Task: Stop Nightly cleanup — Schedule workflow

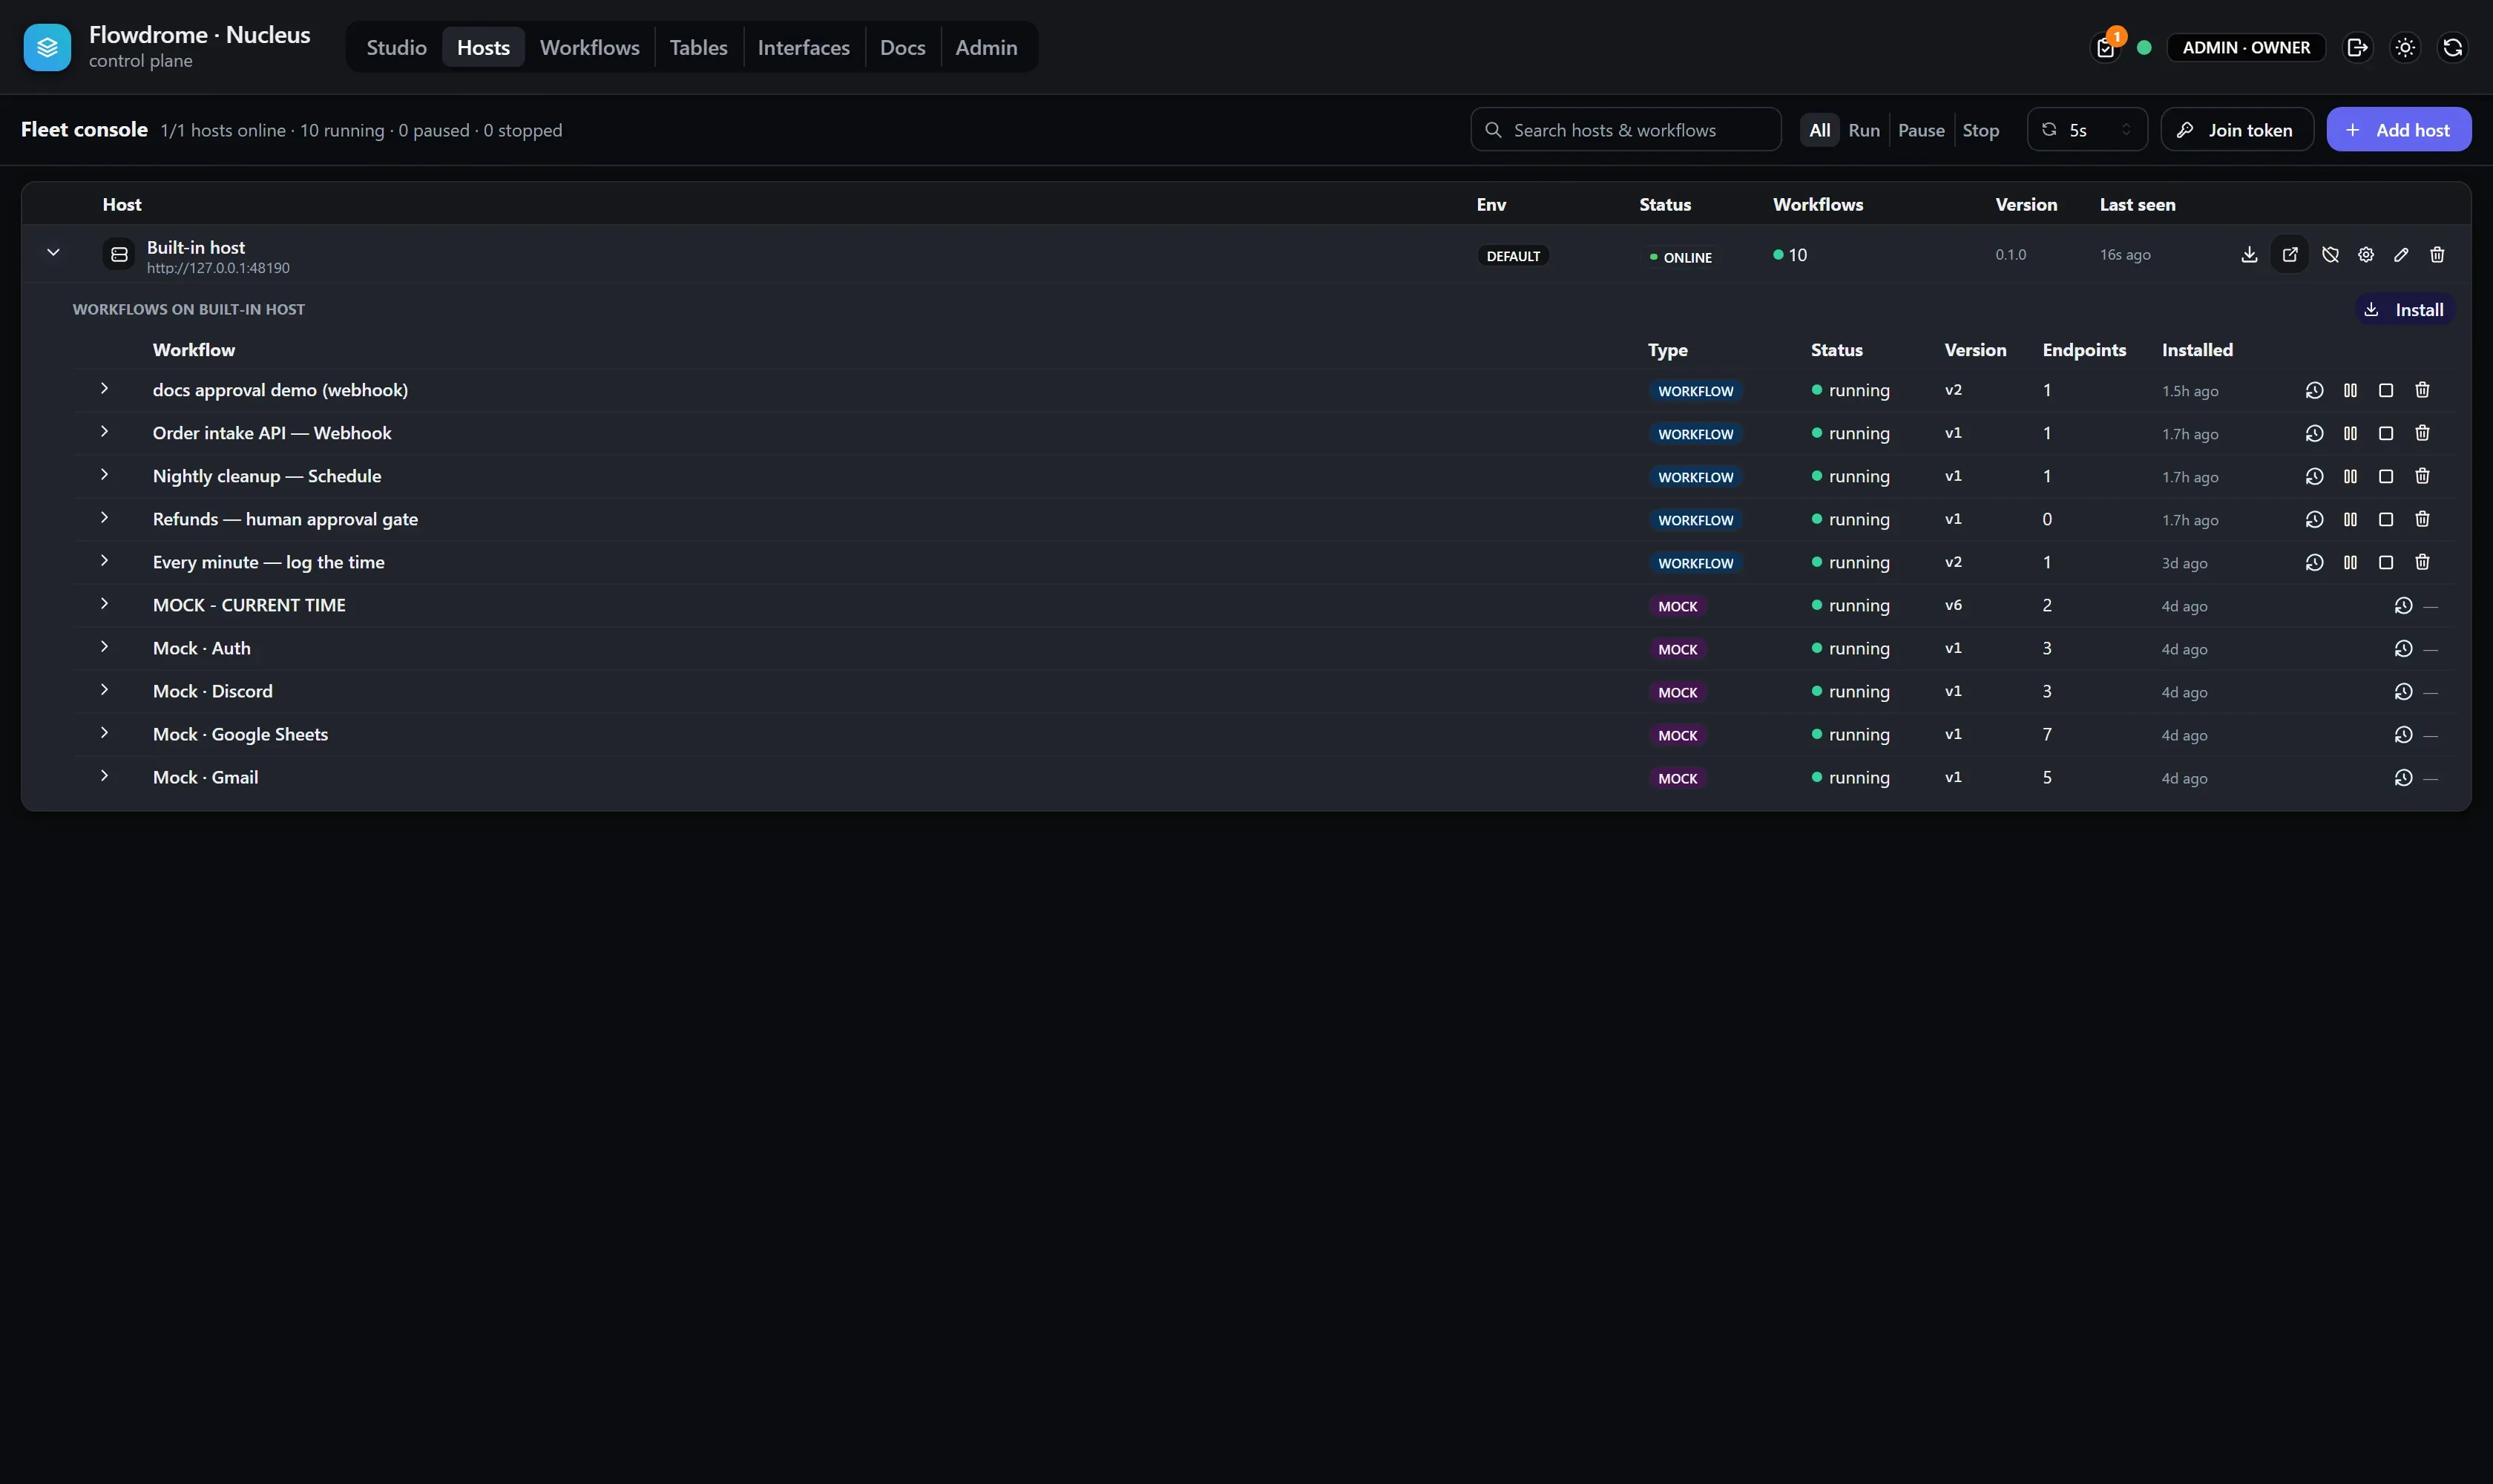Action: coord(2386,477)
